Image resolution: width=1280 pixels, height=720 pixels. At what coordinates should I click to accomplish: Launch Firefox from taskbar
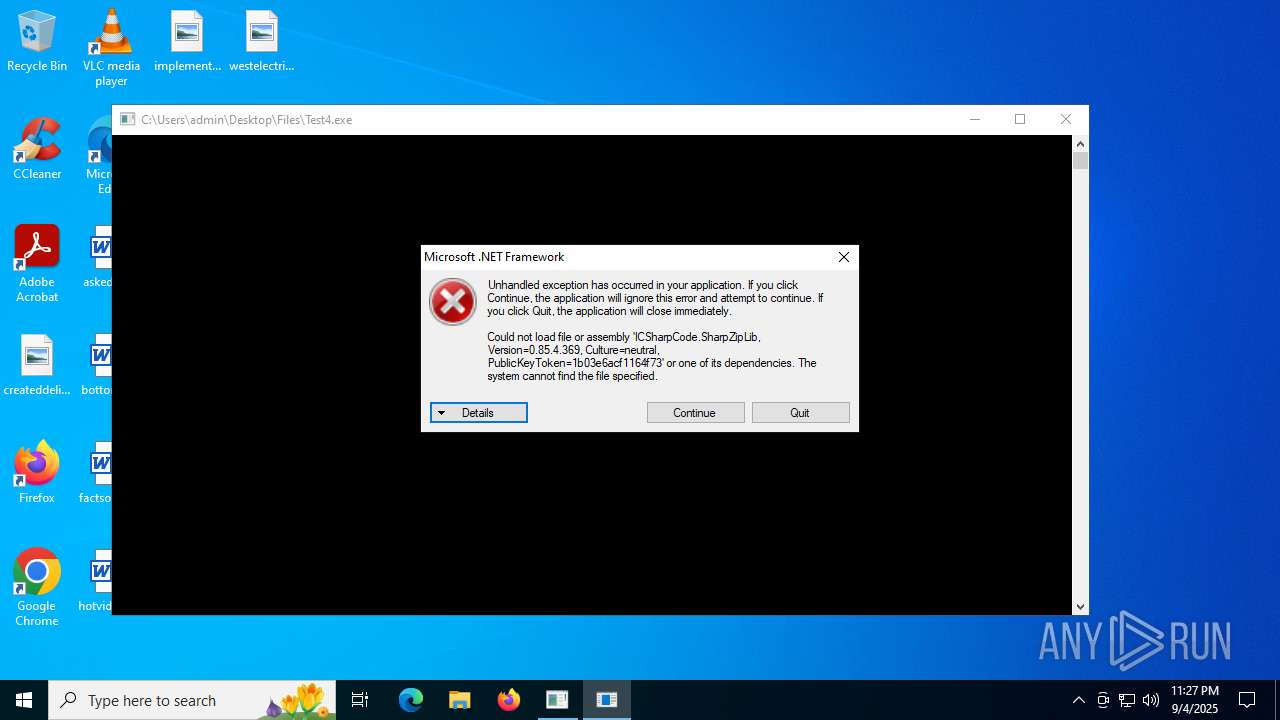click(x=508, y=700)
